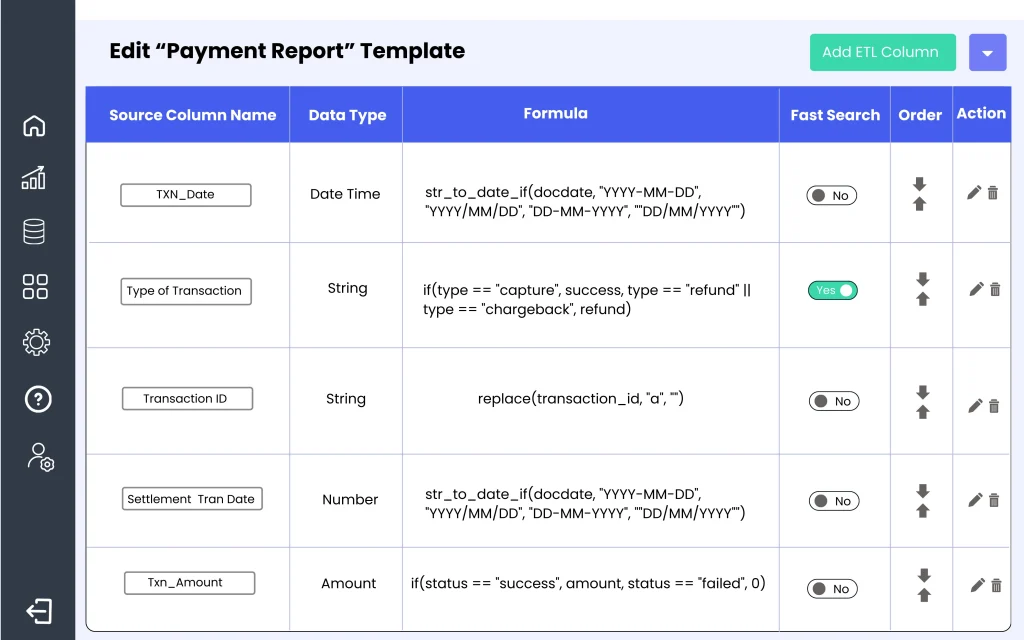Click String type in Type of Transaction row
Viewport: 1024px width, 640px height.
tap(347, 289)
